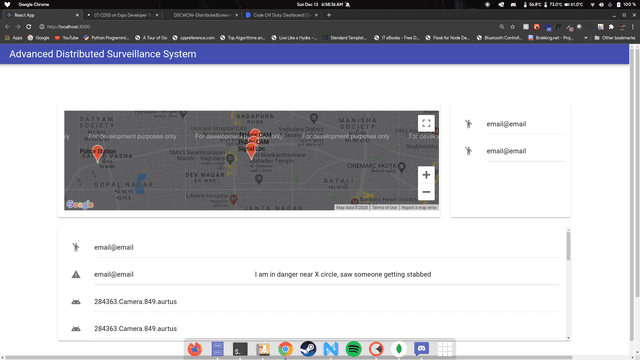Reload the localhost page

29,27
